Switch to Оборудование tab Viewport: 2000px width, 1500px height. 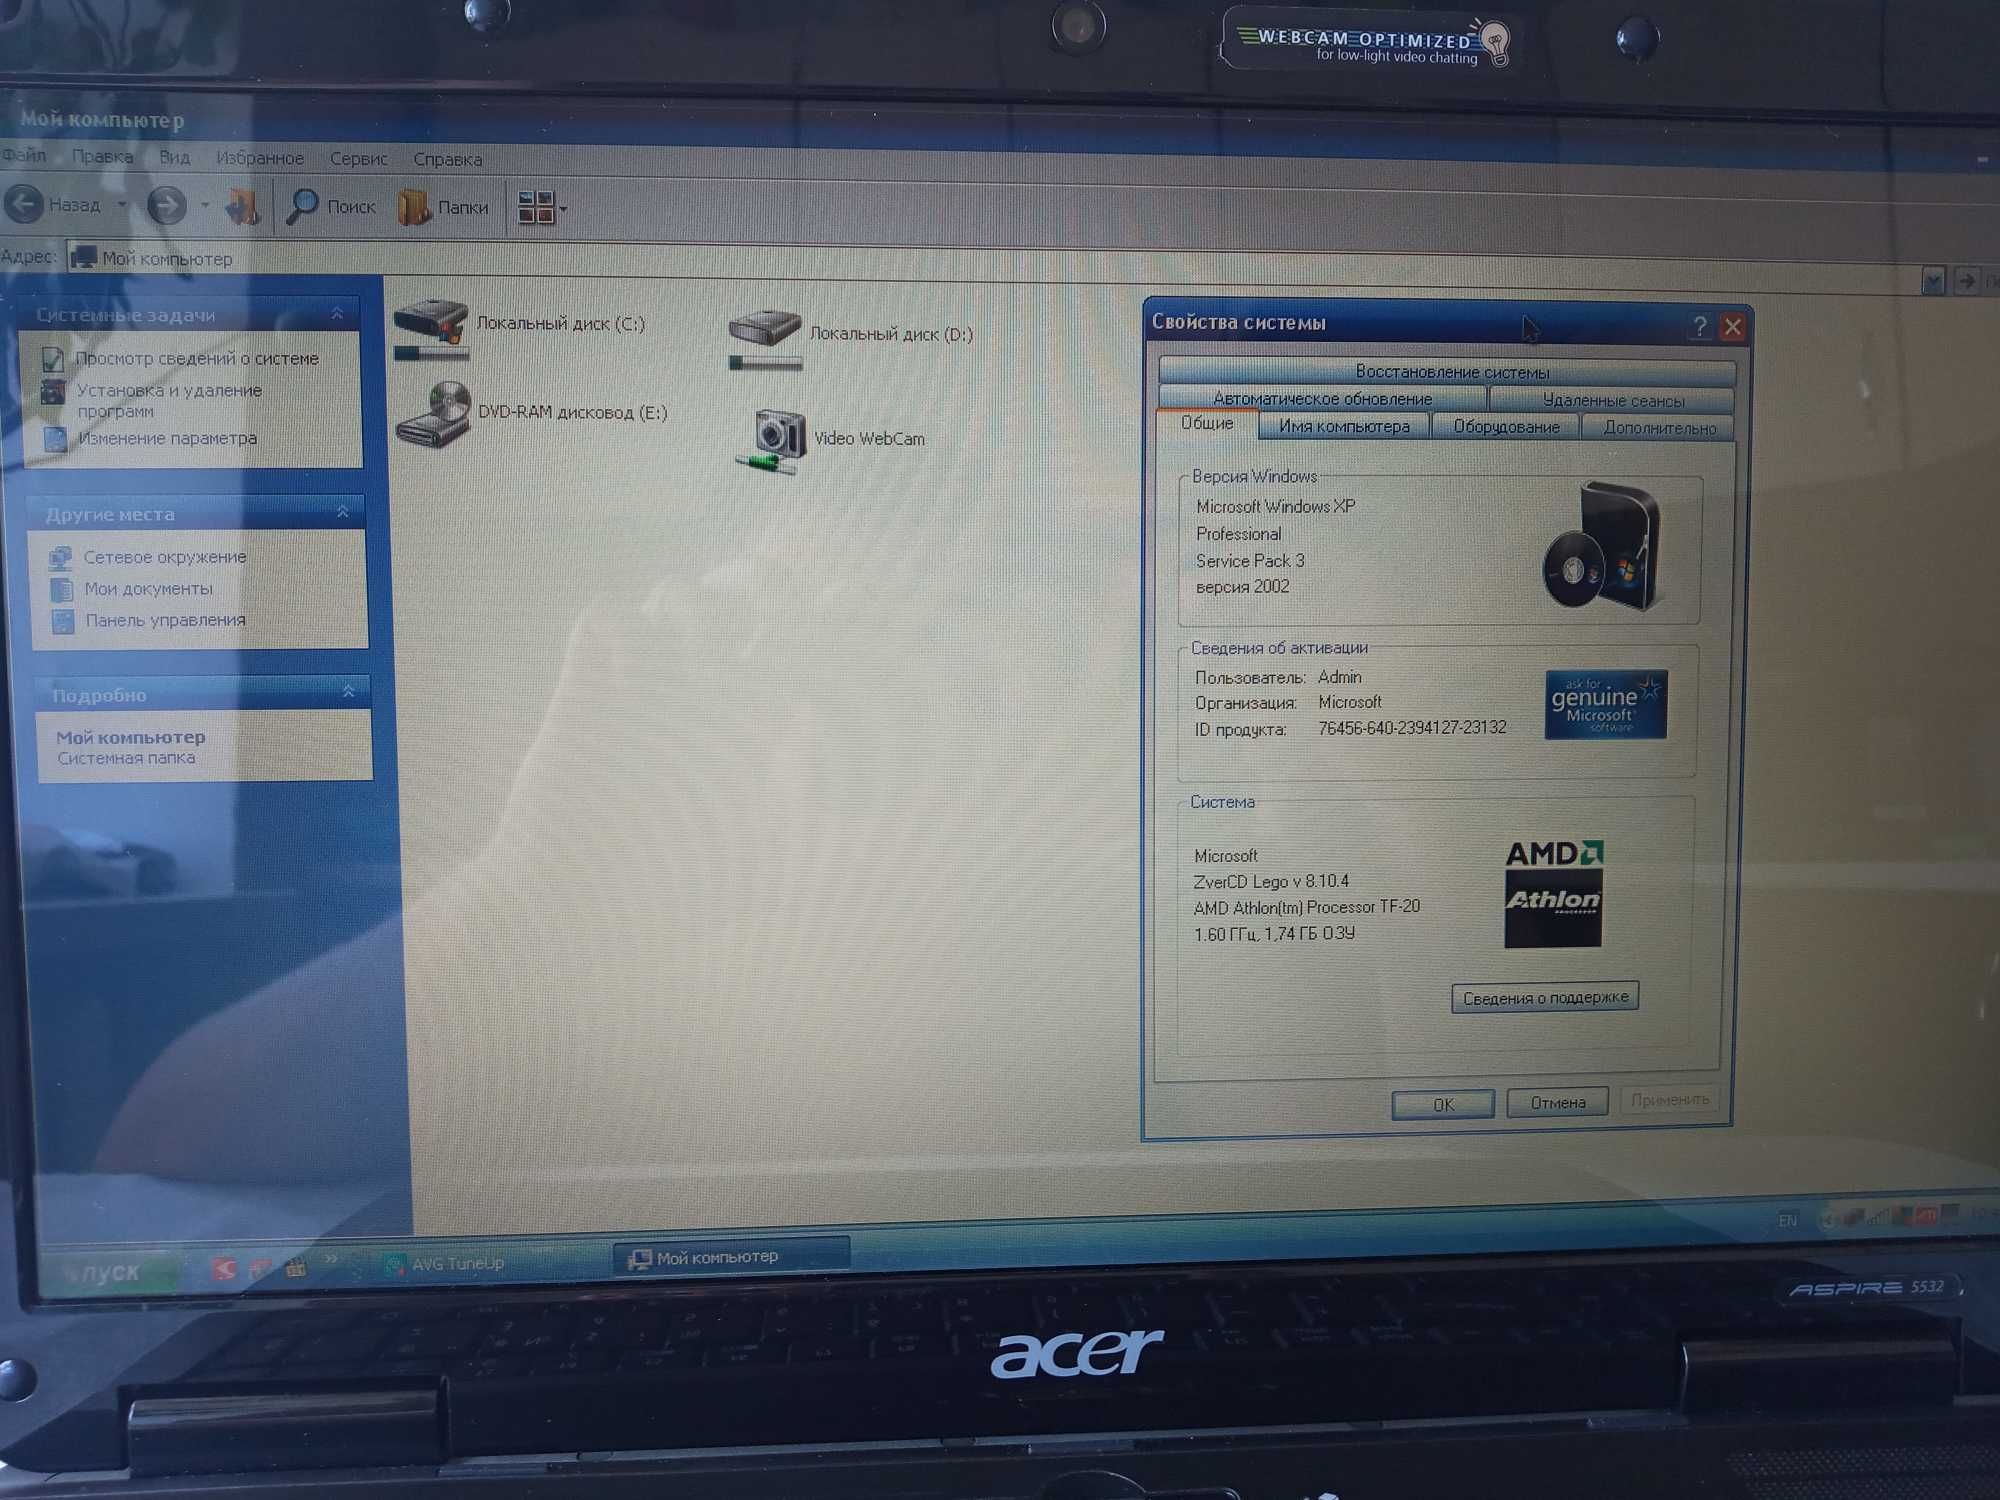point(1505,427)
